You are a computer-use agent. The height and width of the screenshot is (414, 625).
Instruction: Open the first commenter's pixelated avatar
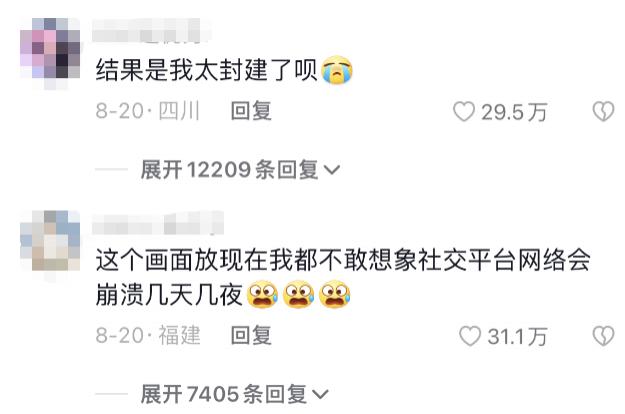click(x=50, y=52)
